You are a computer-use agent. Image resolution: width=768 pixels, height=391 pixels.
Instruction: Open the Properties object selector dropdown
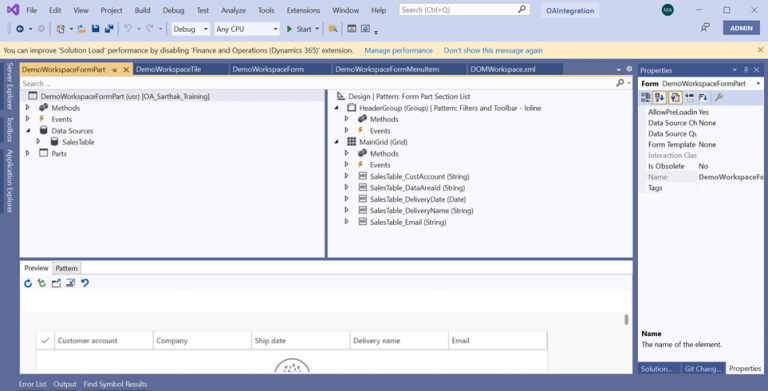pyautogui.click(x=758, y=84)
